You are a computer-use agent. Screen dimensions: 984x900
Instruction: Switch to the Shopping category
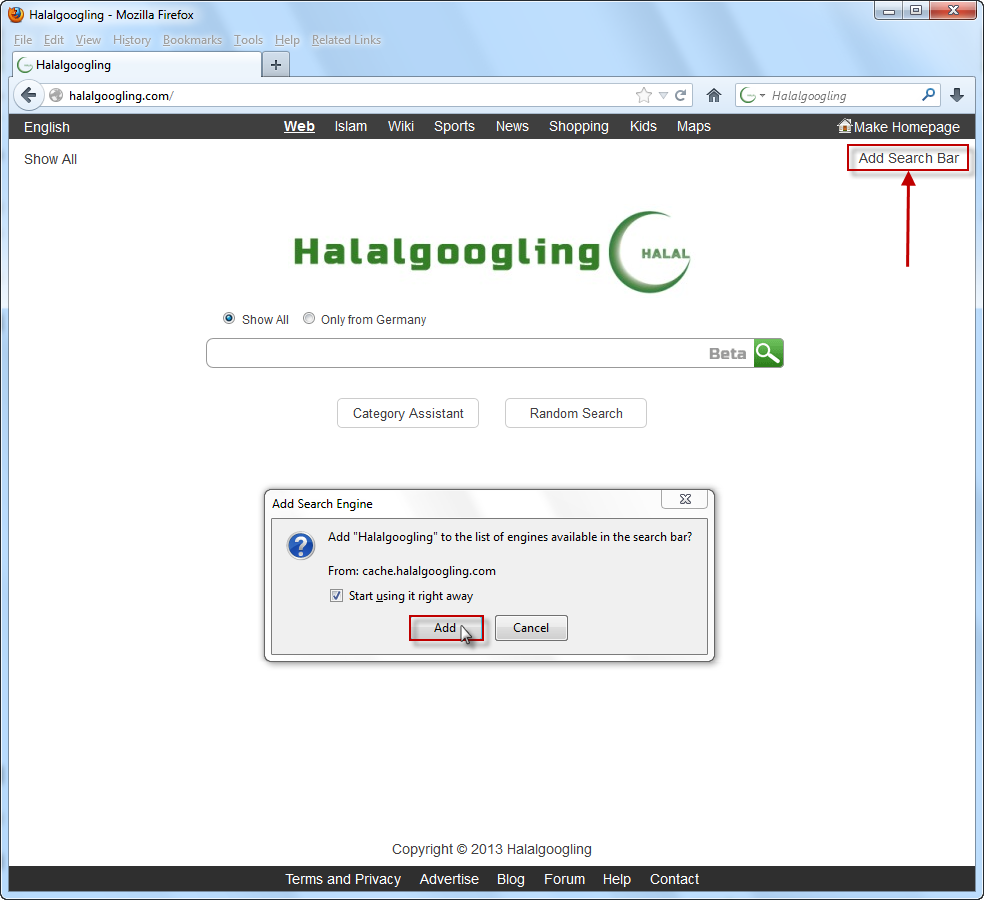tap(579, 126)
